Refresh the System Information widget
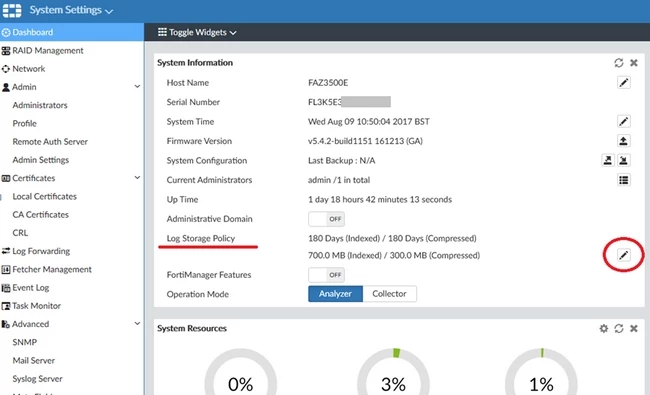Image resolution: width=650 pixels, height=395 pixels. pyautogui.click(x=619, y=63)
